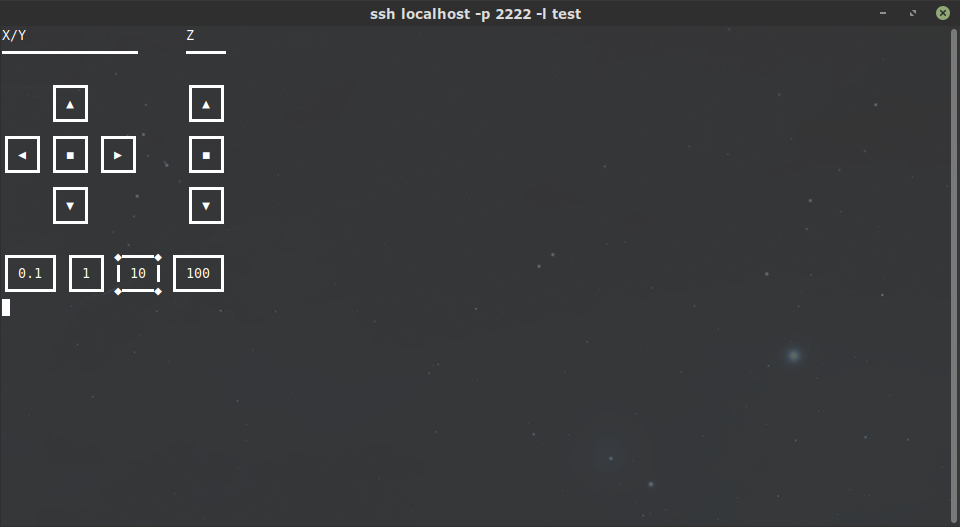960x527 pixels.
Task: Select the 1 step size
Action: coord(86,274)
